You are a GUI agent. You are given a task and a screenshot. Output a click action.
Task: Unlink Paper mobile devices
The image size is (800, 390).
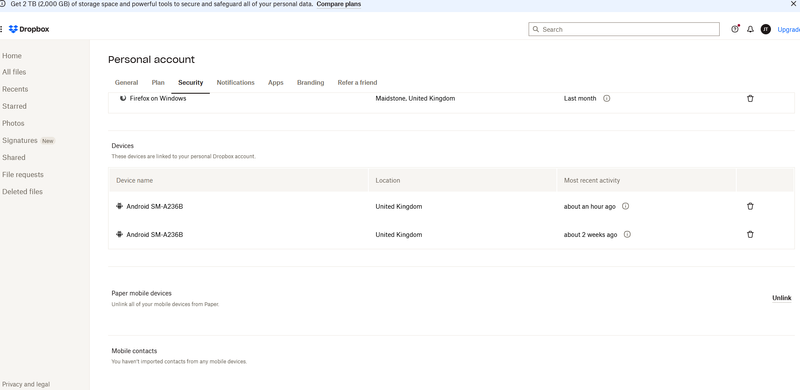click(782, 298)
